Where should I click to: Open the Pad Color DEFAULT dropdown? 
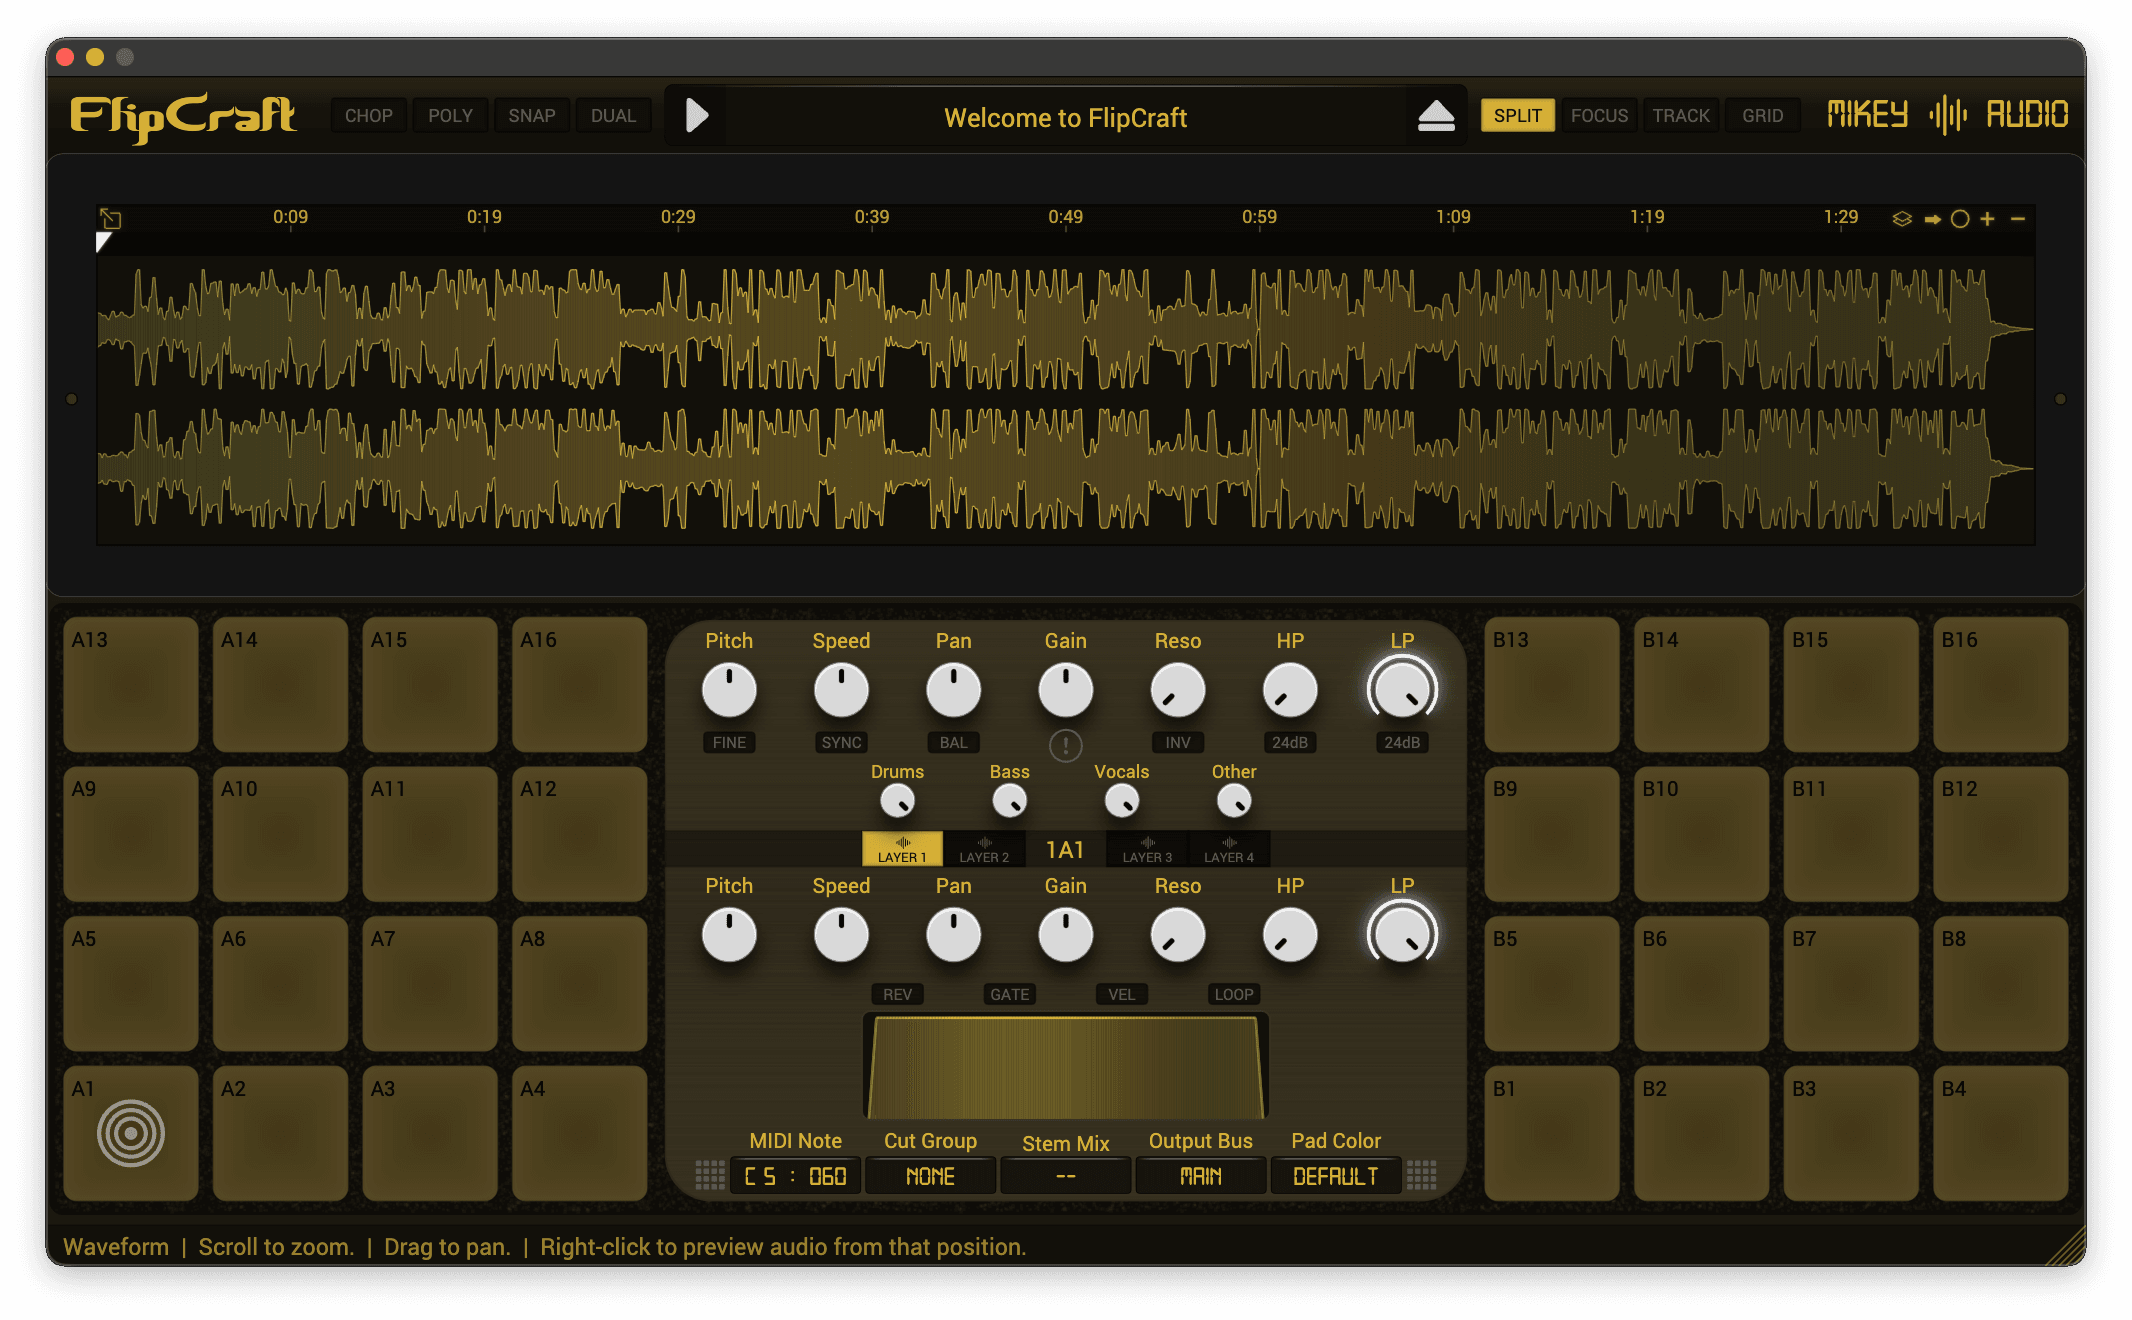coord(1335,1176)
